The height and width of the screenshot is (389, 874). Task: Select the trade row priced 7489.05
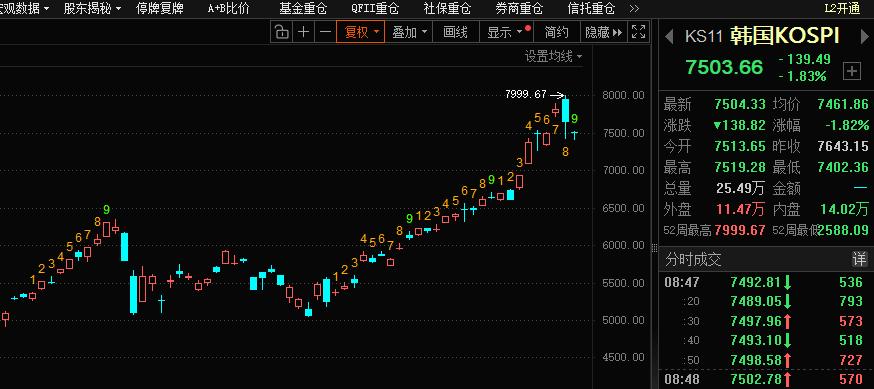click(x=765, y=302)
